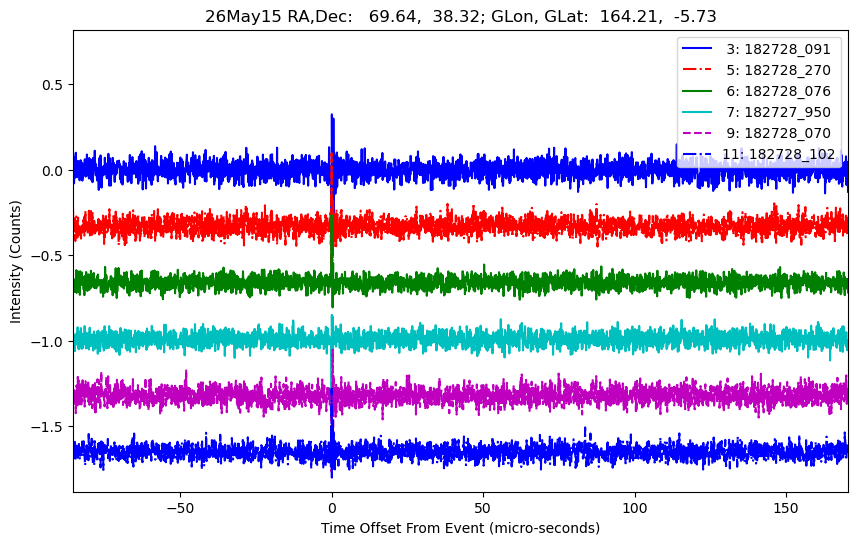Click the y-axis label Intensity (Counts)
Viewport: 858px width, 545px height.
(x=15, y=262)
